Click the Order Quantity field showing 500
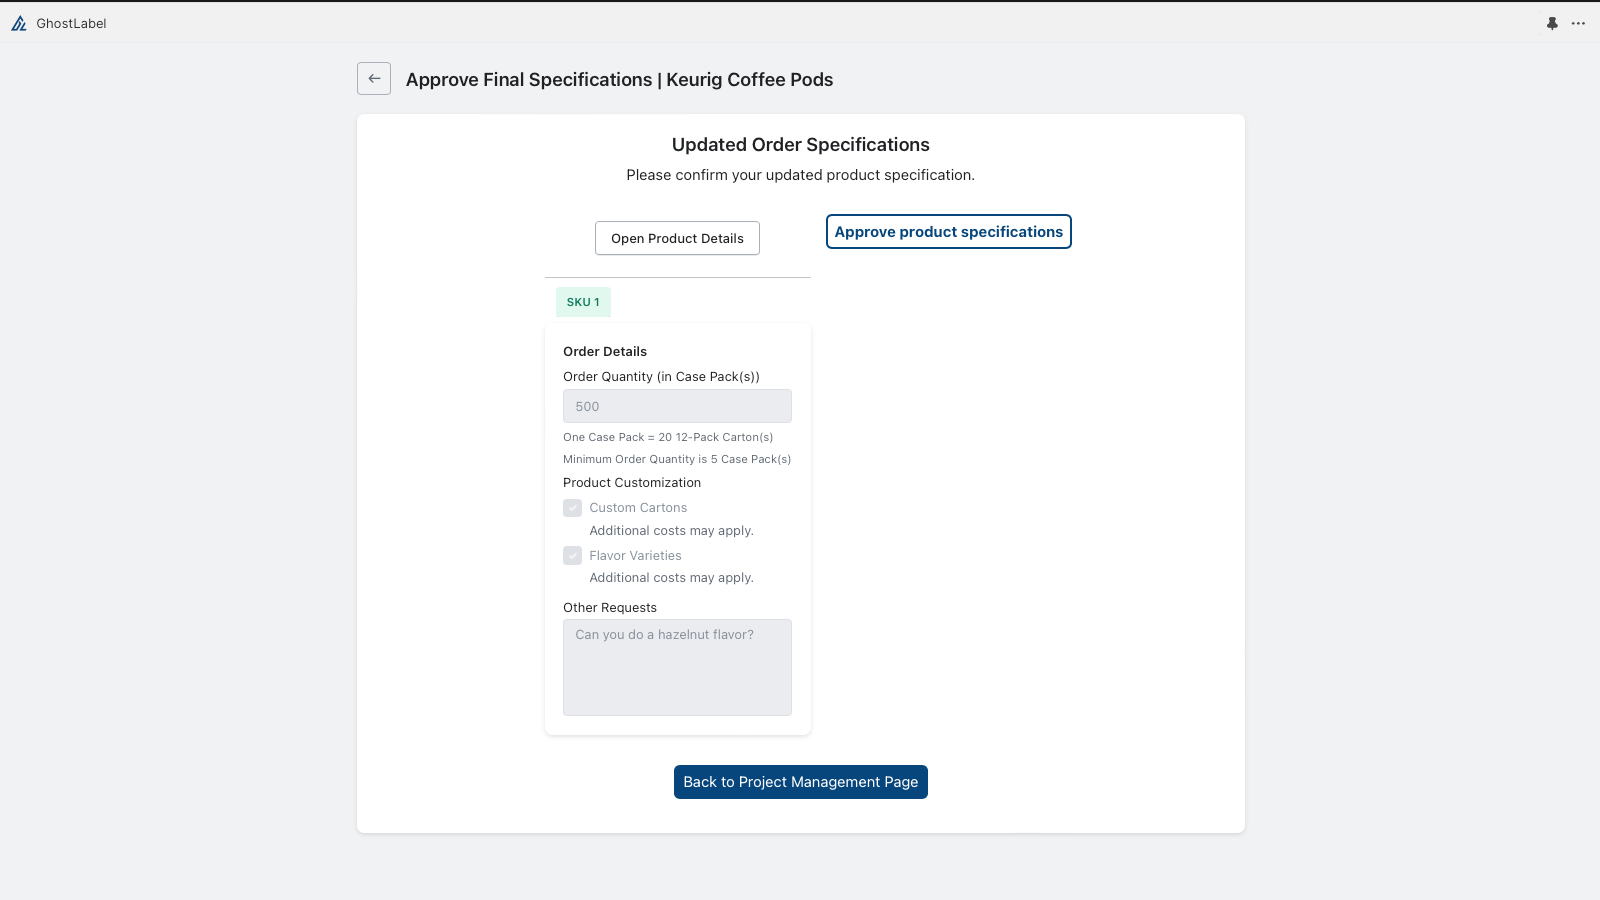 (x=677, y=406)
